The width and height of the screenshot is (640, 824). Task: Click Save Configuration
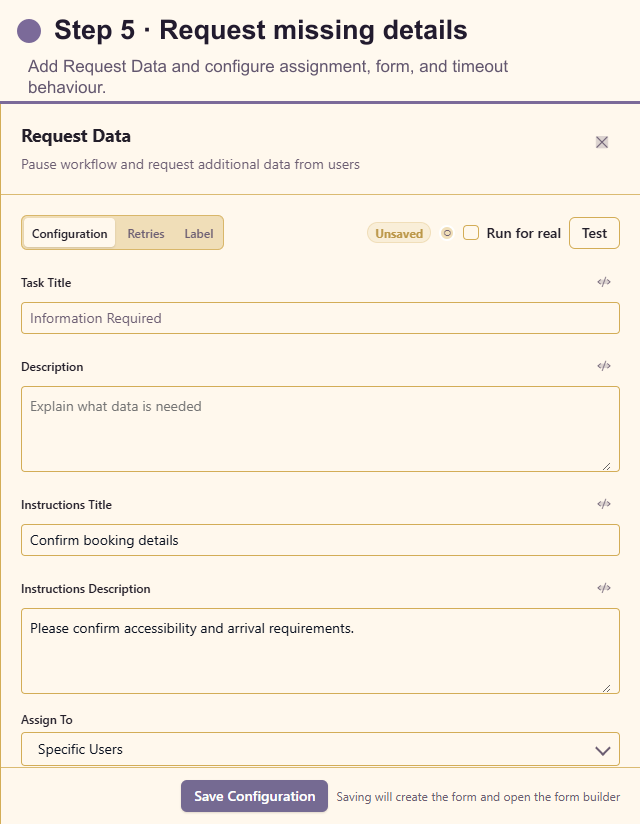(254, 796)
